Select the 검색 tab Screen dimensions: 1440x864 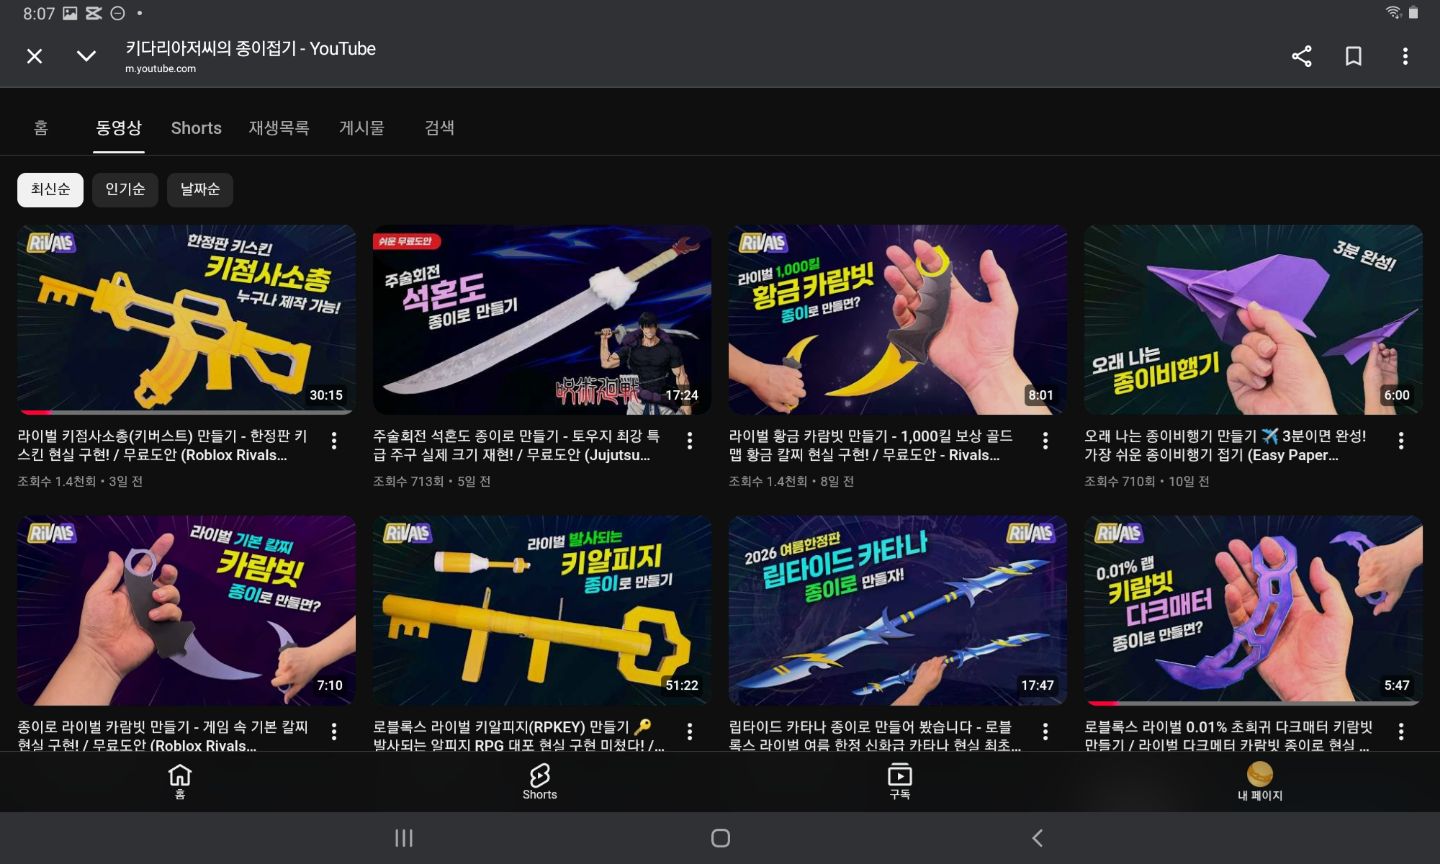439,128
